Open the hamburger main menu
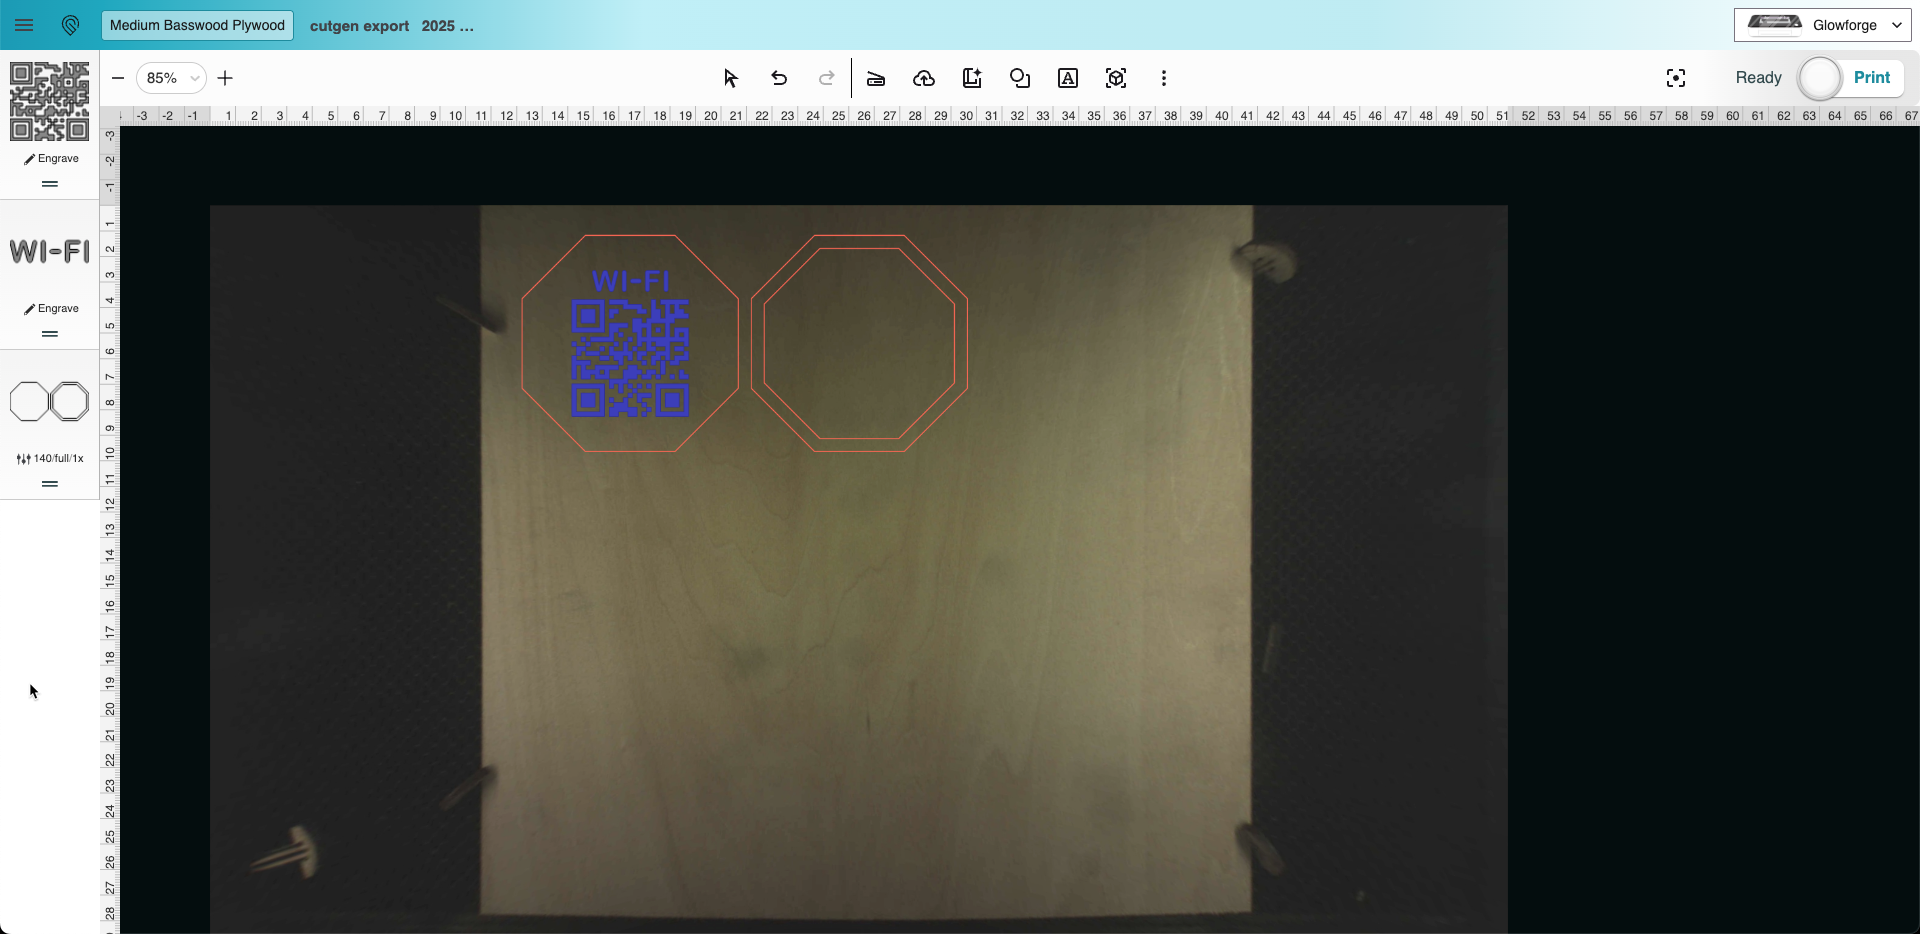 tap(24, 25)
